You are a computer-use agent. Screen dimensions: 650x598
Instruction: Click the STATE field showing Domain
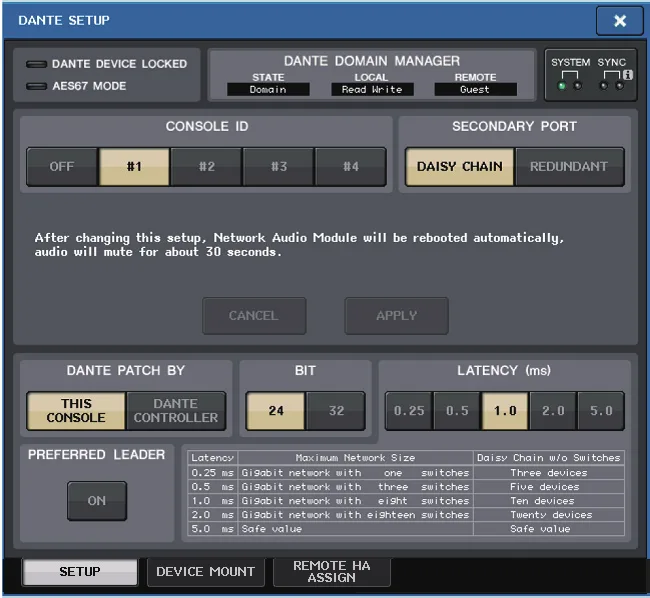click(268, 90)
